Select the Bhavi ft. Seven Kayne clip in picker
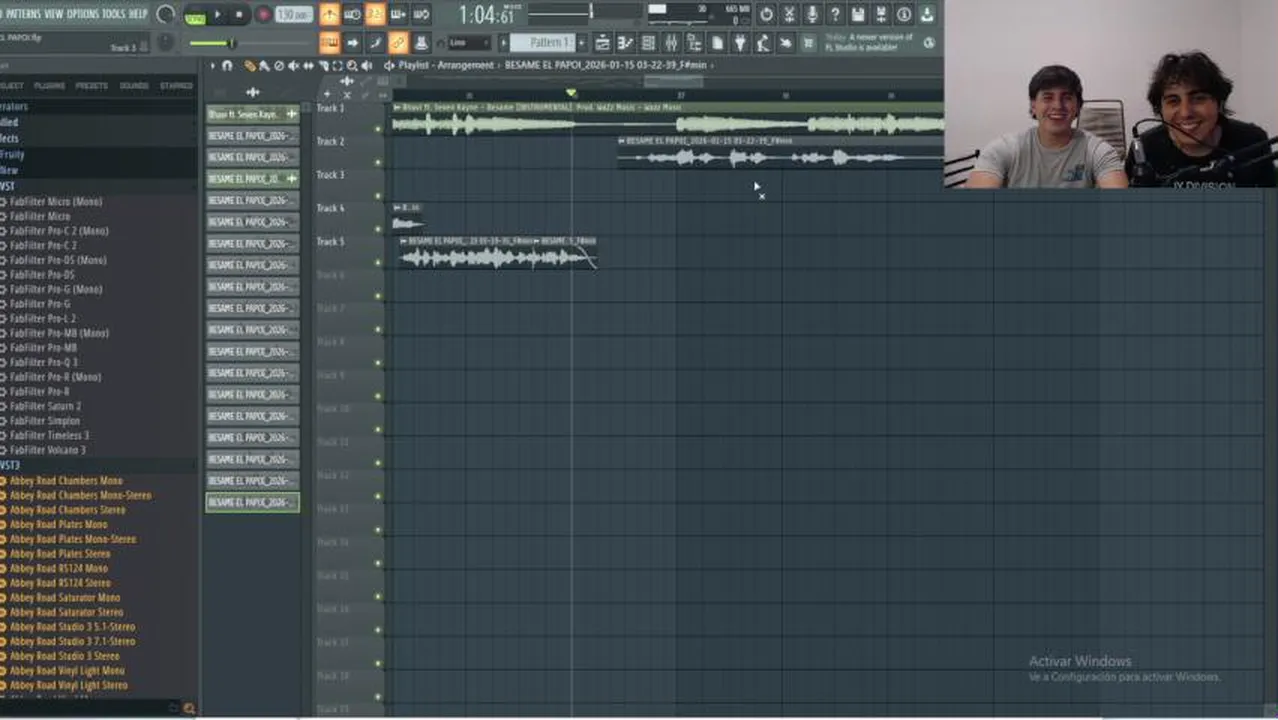The height and width of the screenshot is (720, 1278). pyautogui.click(x=252, y=114)
